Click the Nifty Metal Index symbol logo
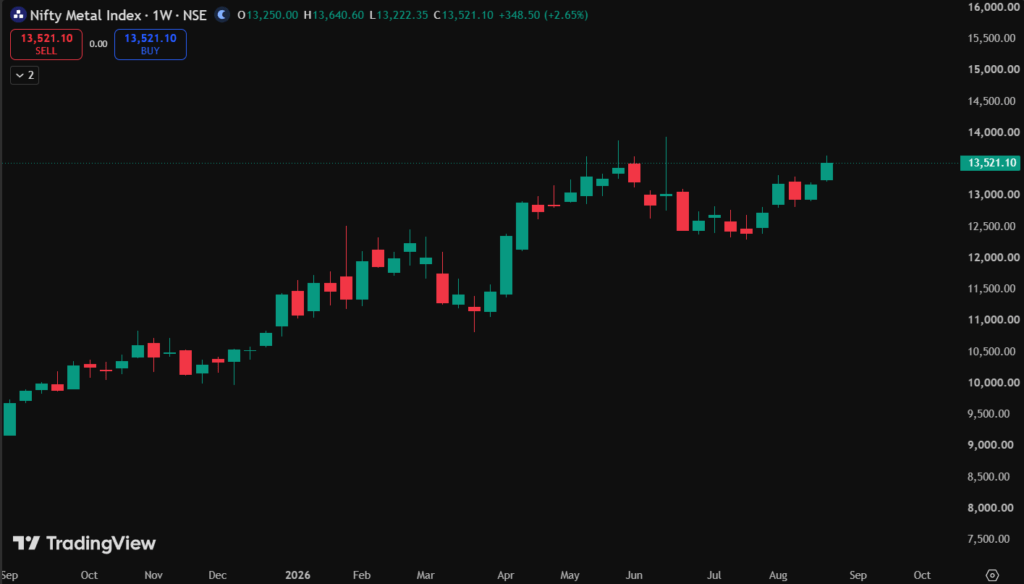Viewport: 1024px width, 584px height. point(18,14)
